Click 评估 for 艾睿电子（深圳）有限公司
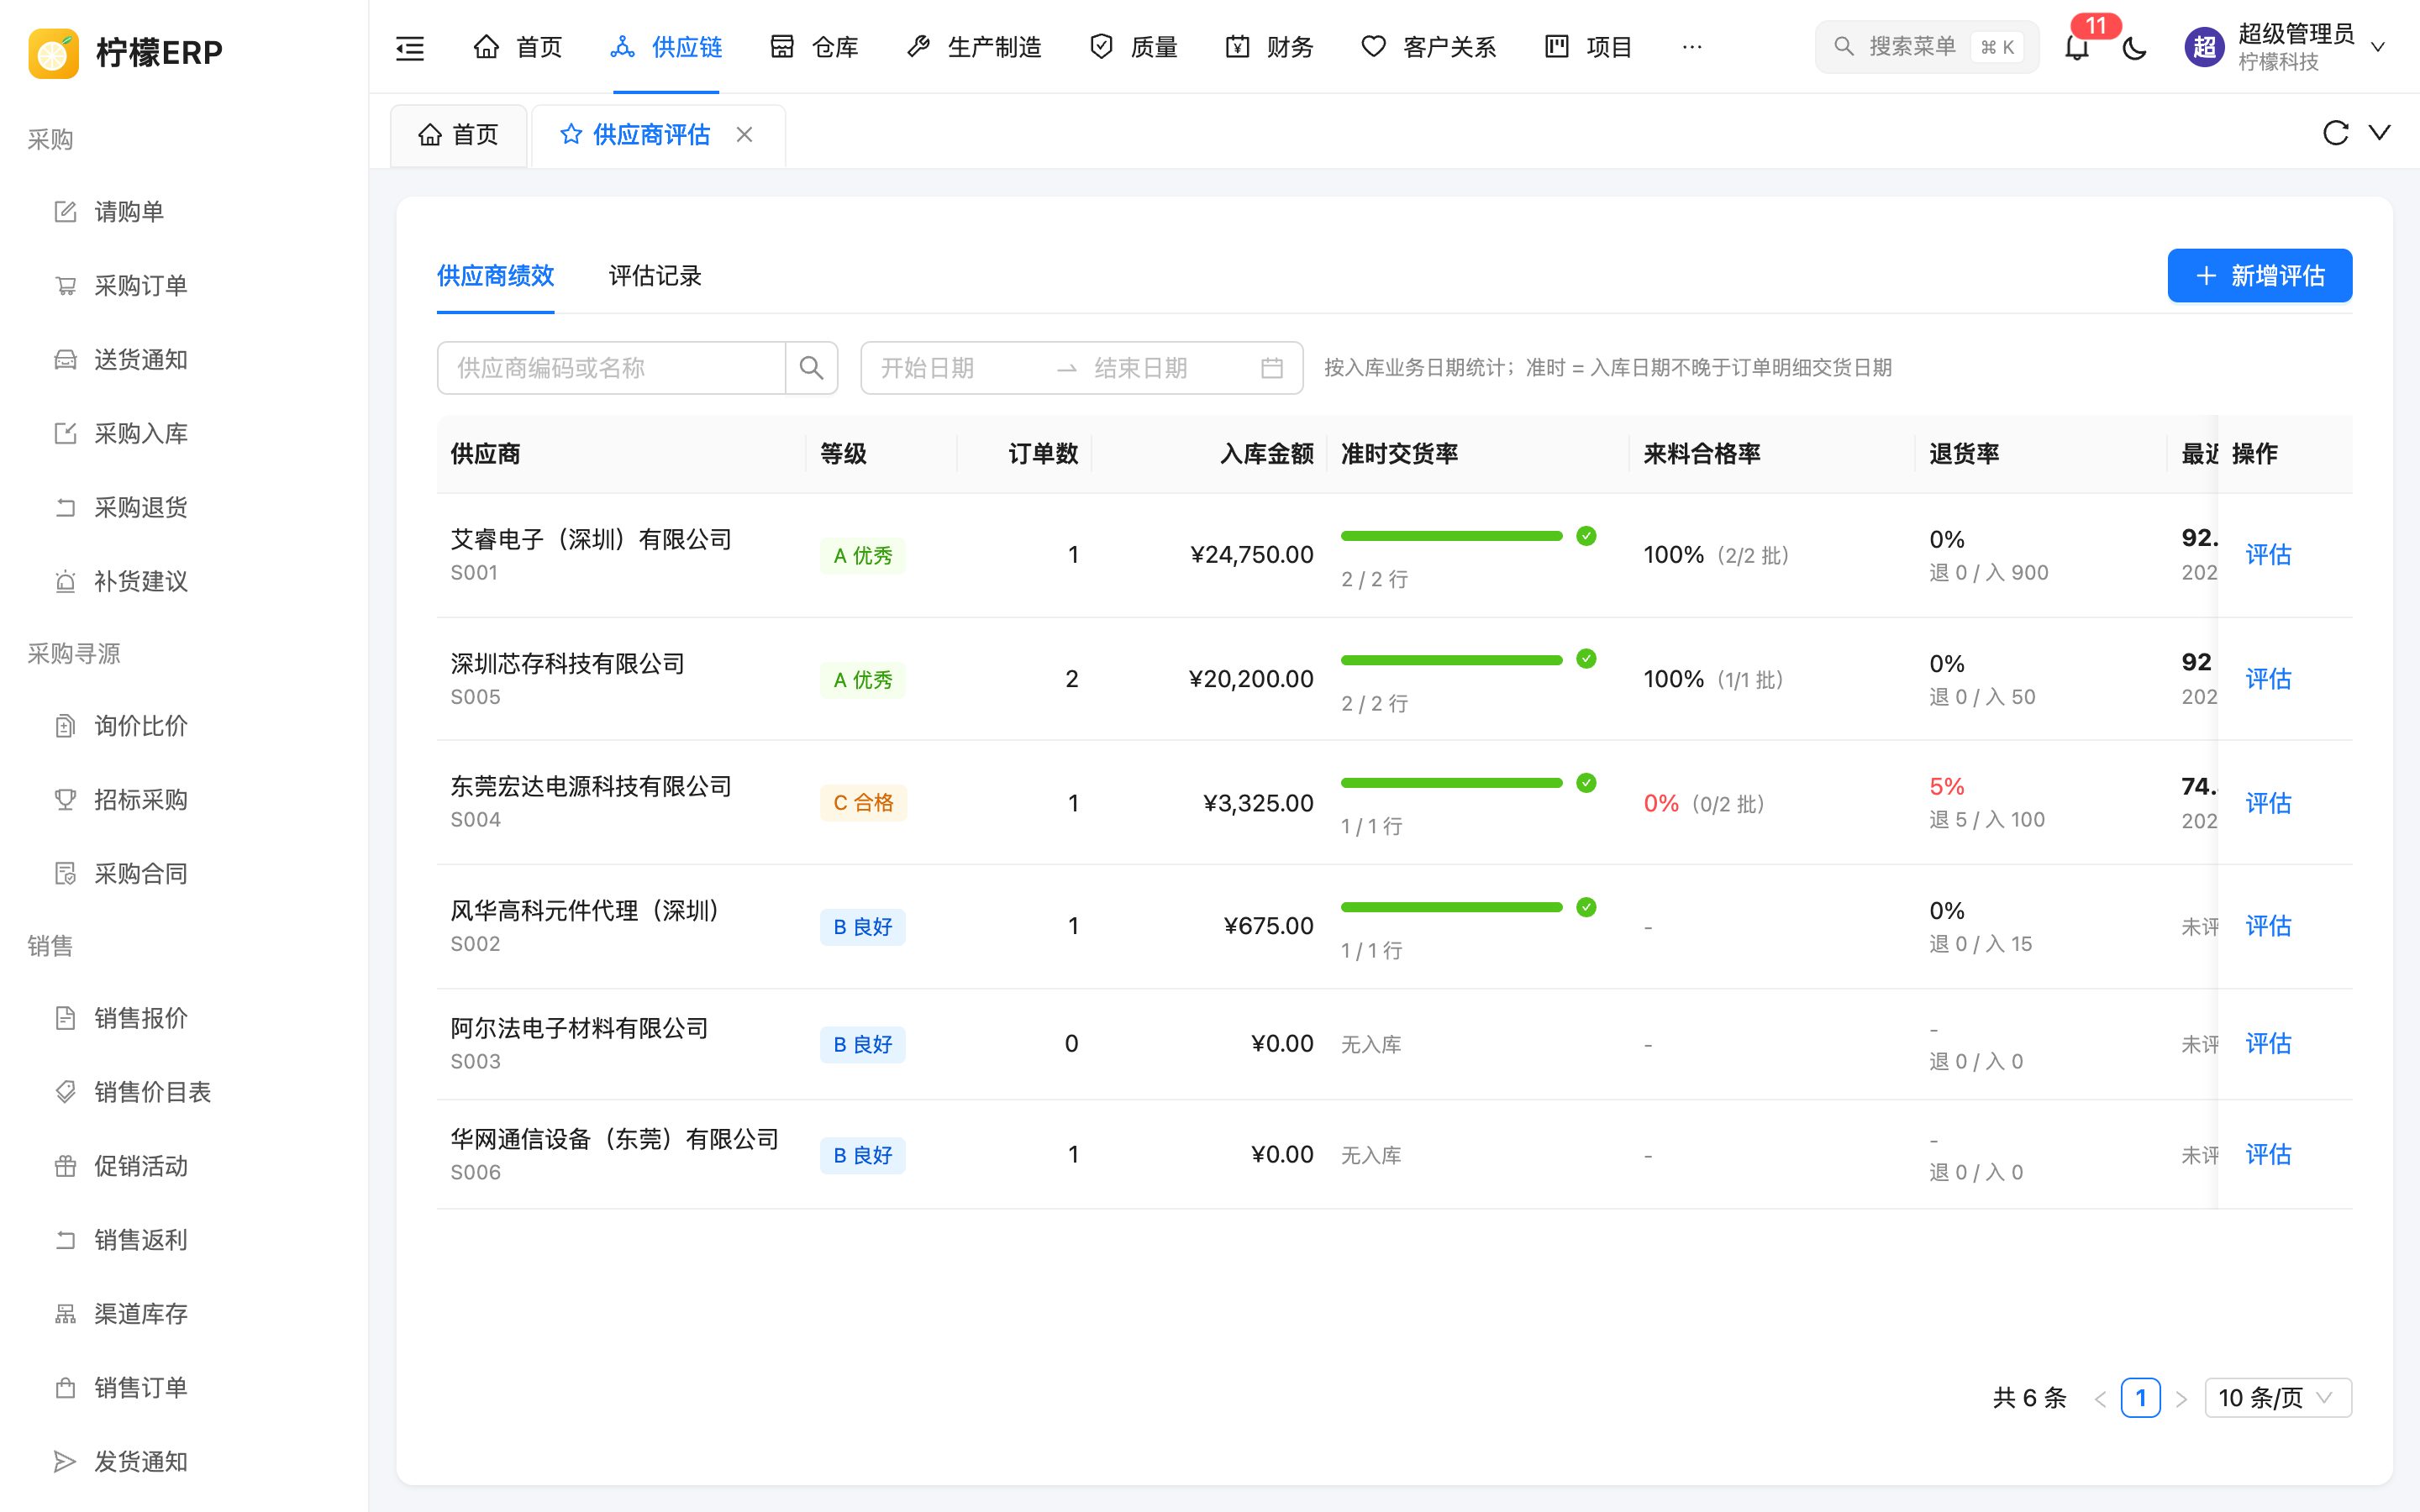The height and width of the screenshot is (1512, 2420). pyautogui.click(x=2268, y=555)
